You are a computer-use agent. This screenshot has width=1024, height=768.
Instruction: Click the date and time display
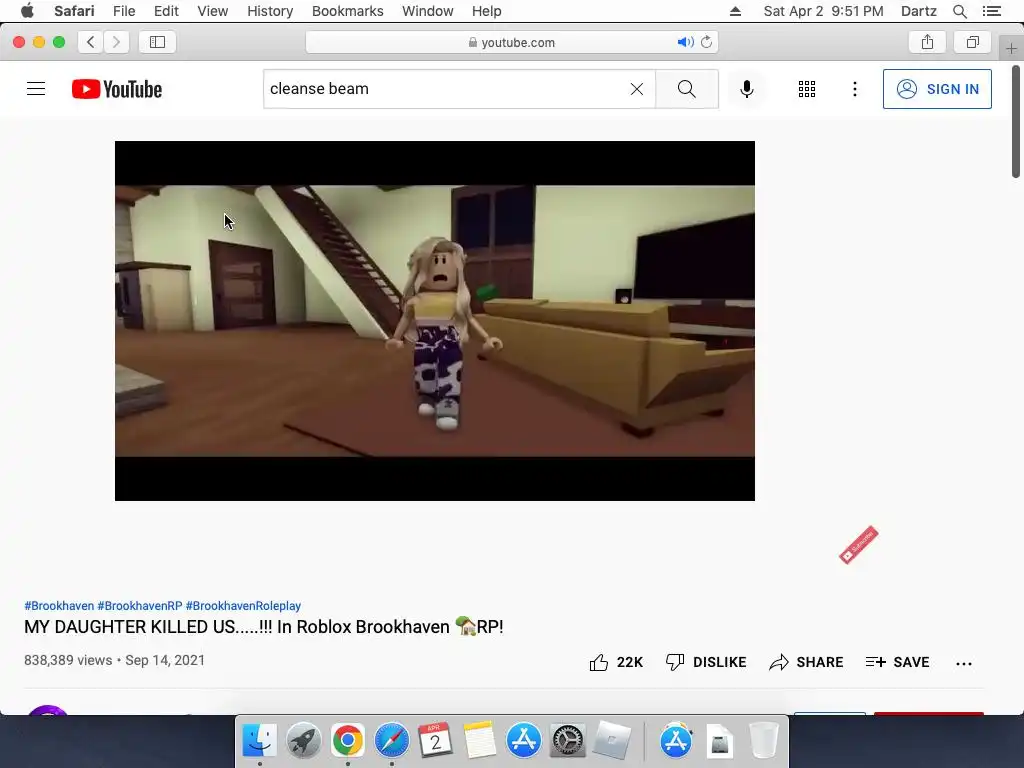coord(823,11)
